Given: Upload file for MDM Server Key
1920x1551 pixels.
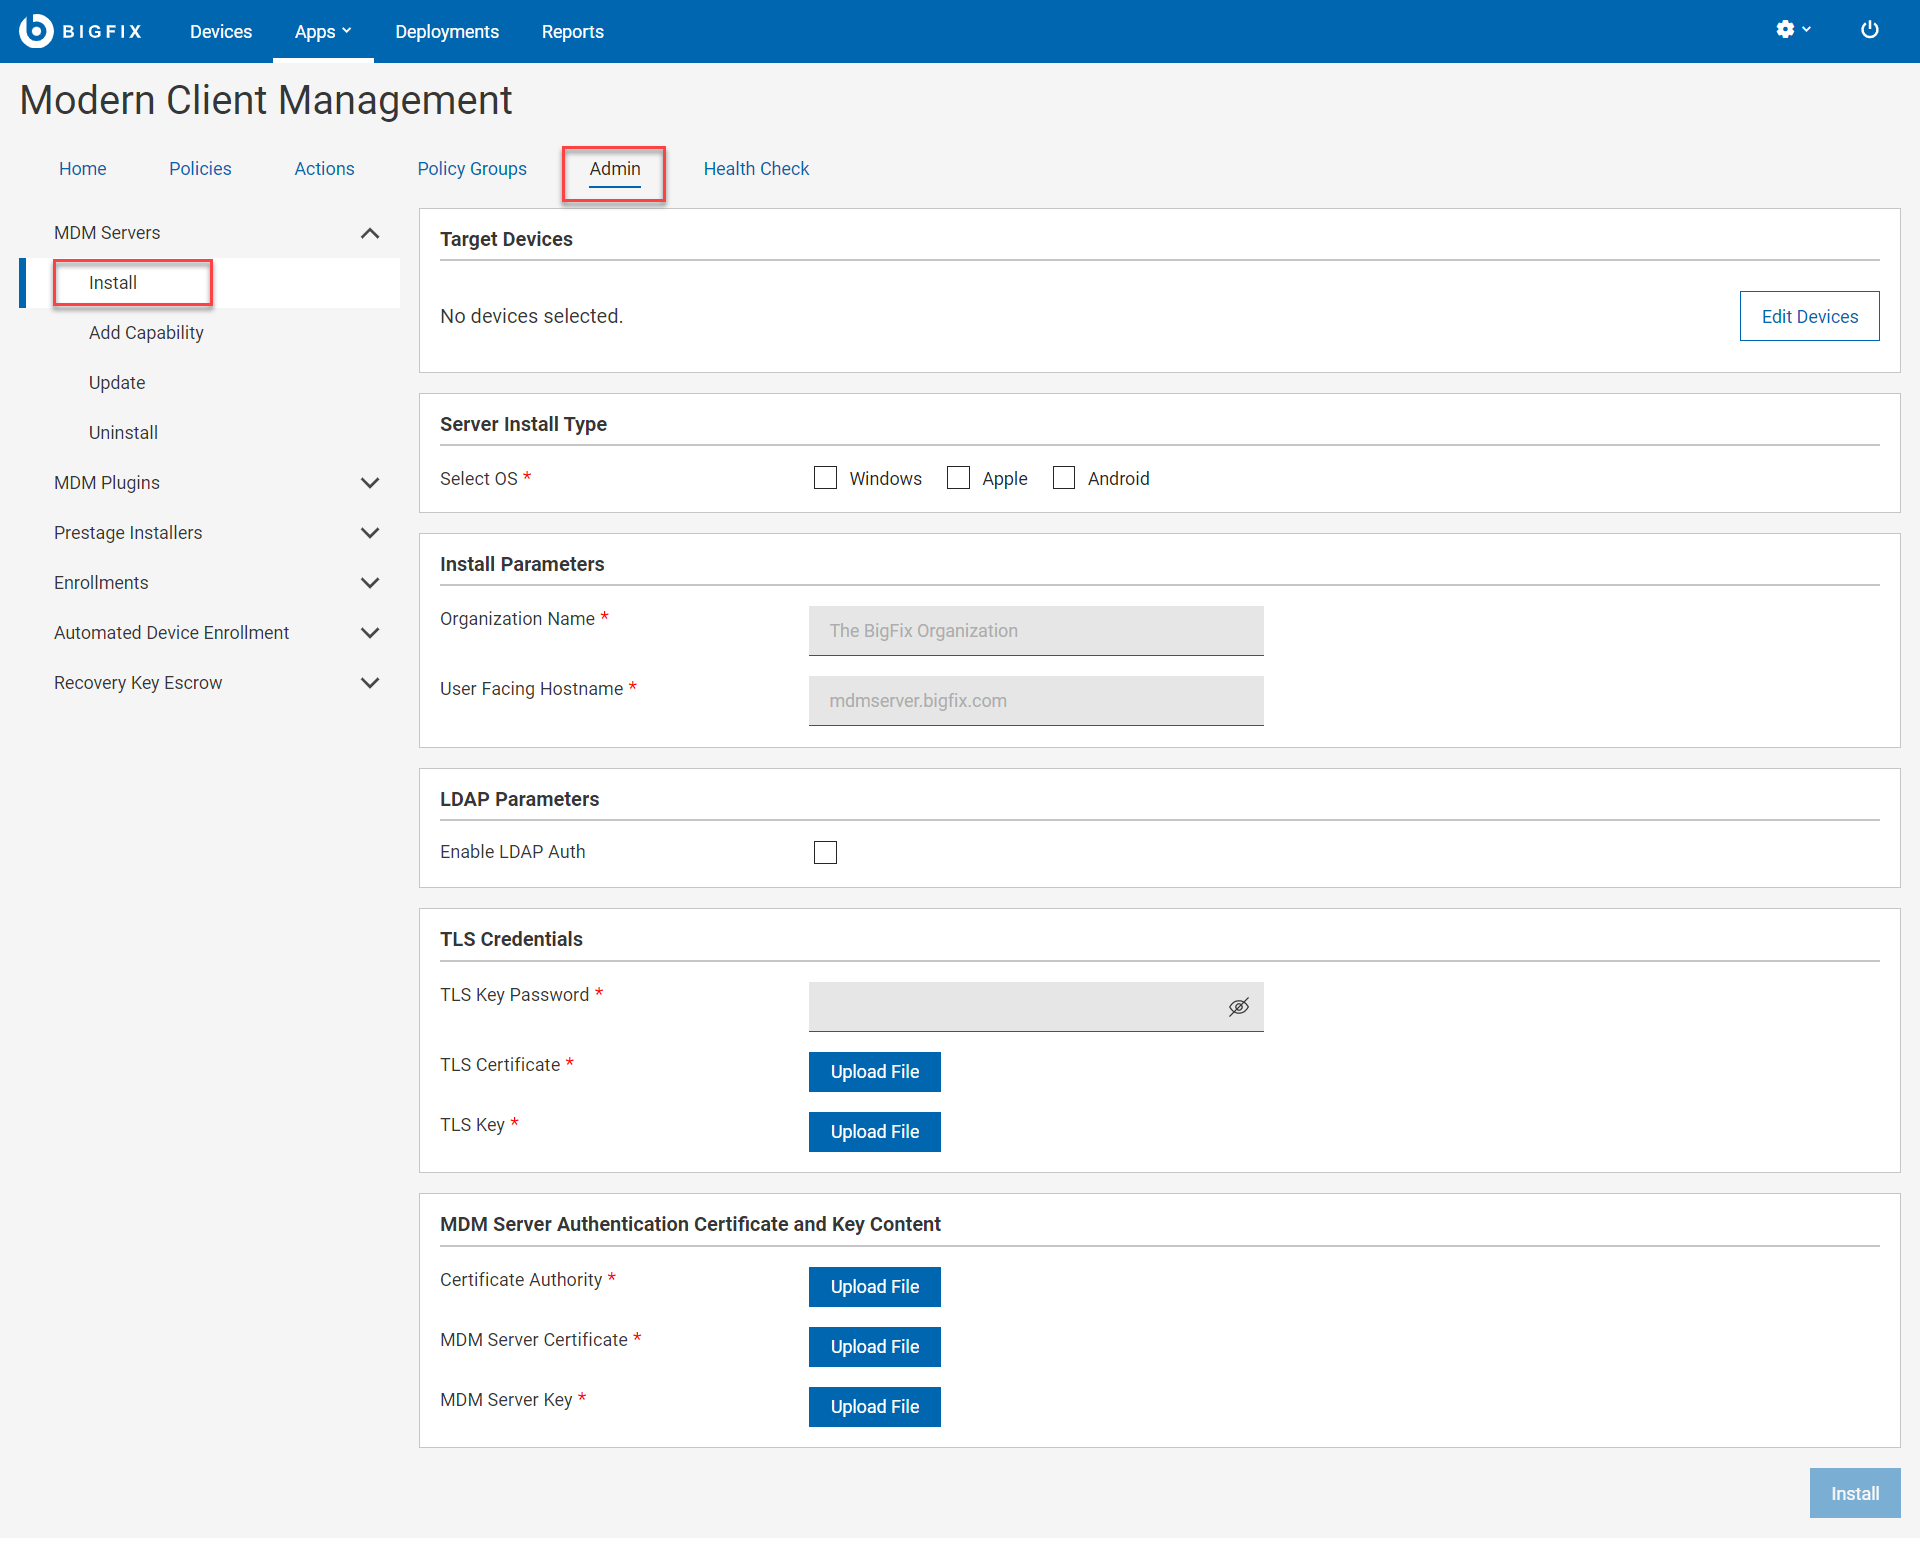Looking at the screenshot, I should [x=874, y=1407].
